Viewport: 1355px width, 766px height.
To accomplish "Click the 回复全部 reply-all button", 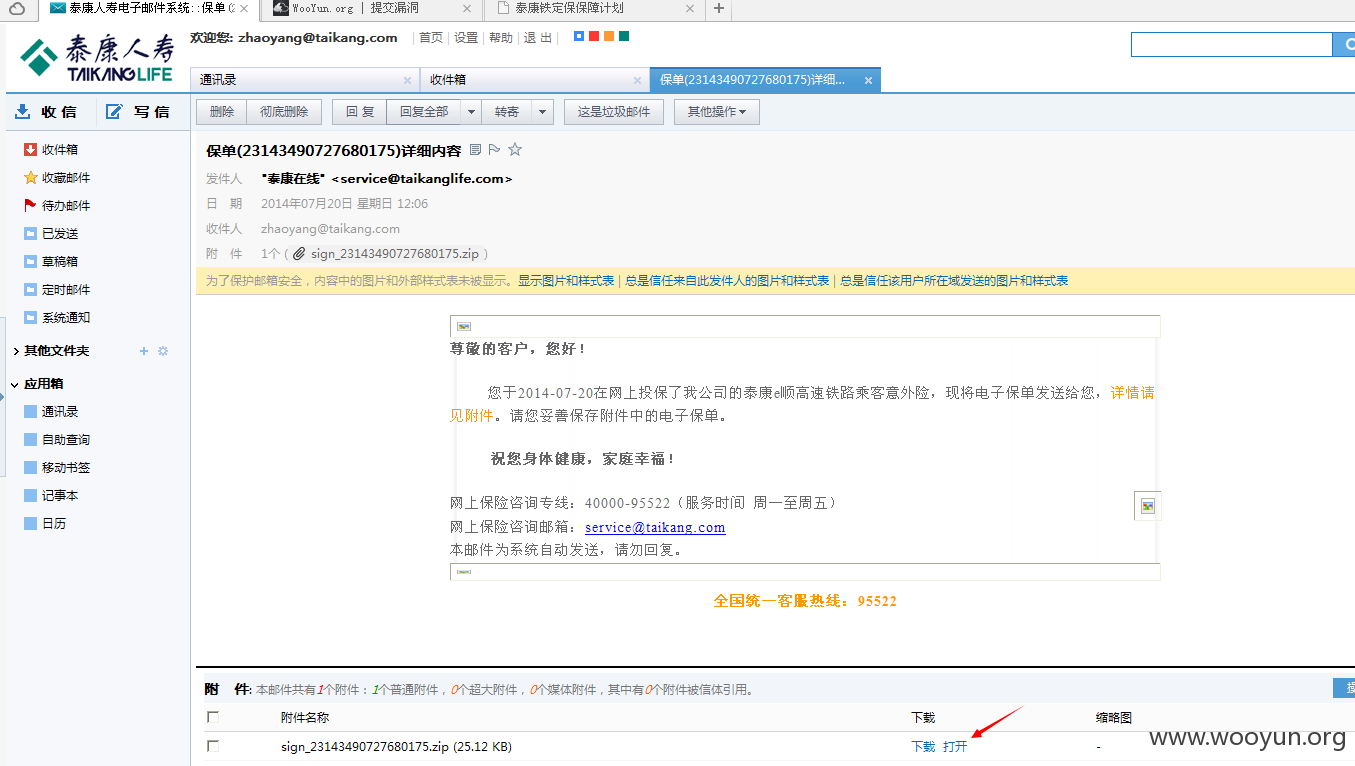I will (424, 112).
